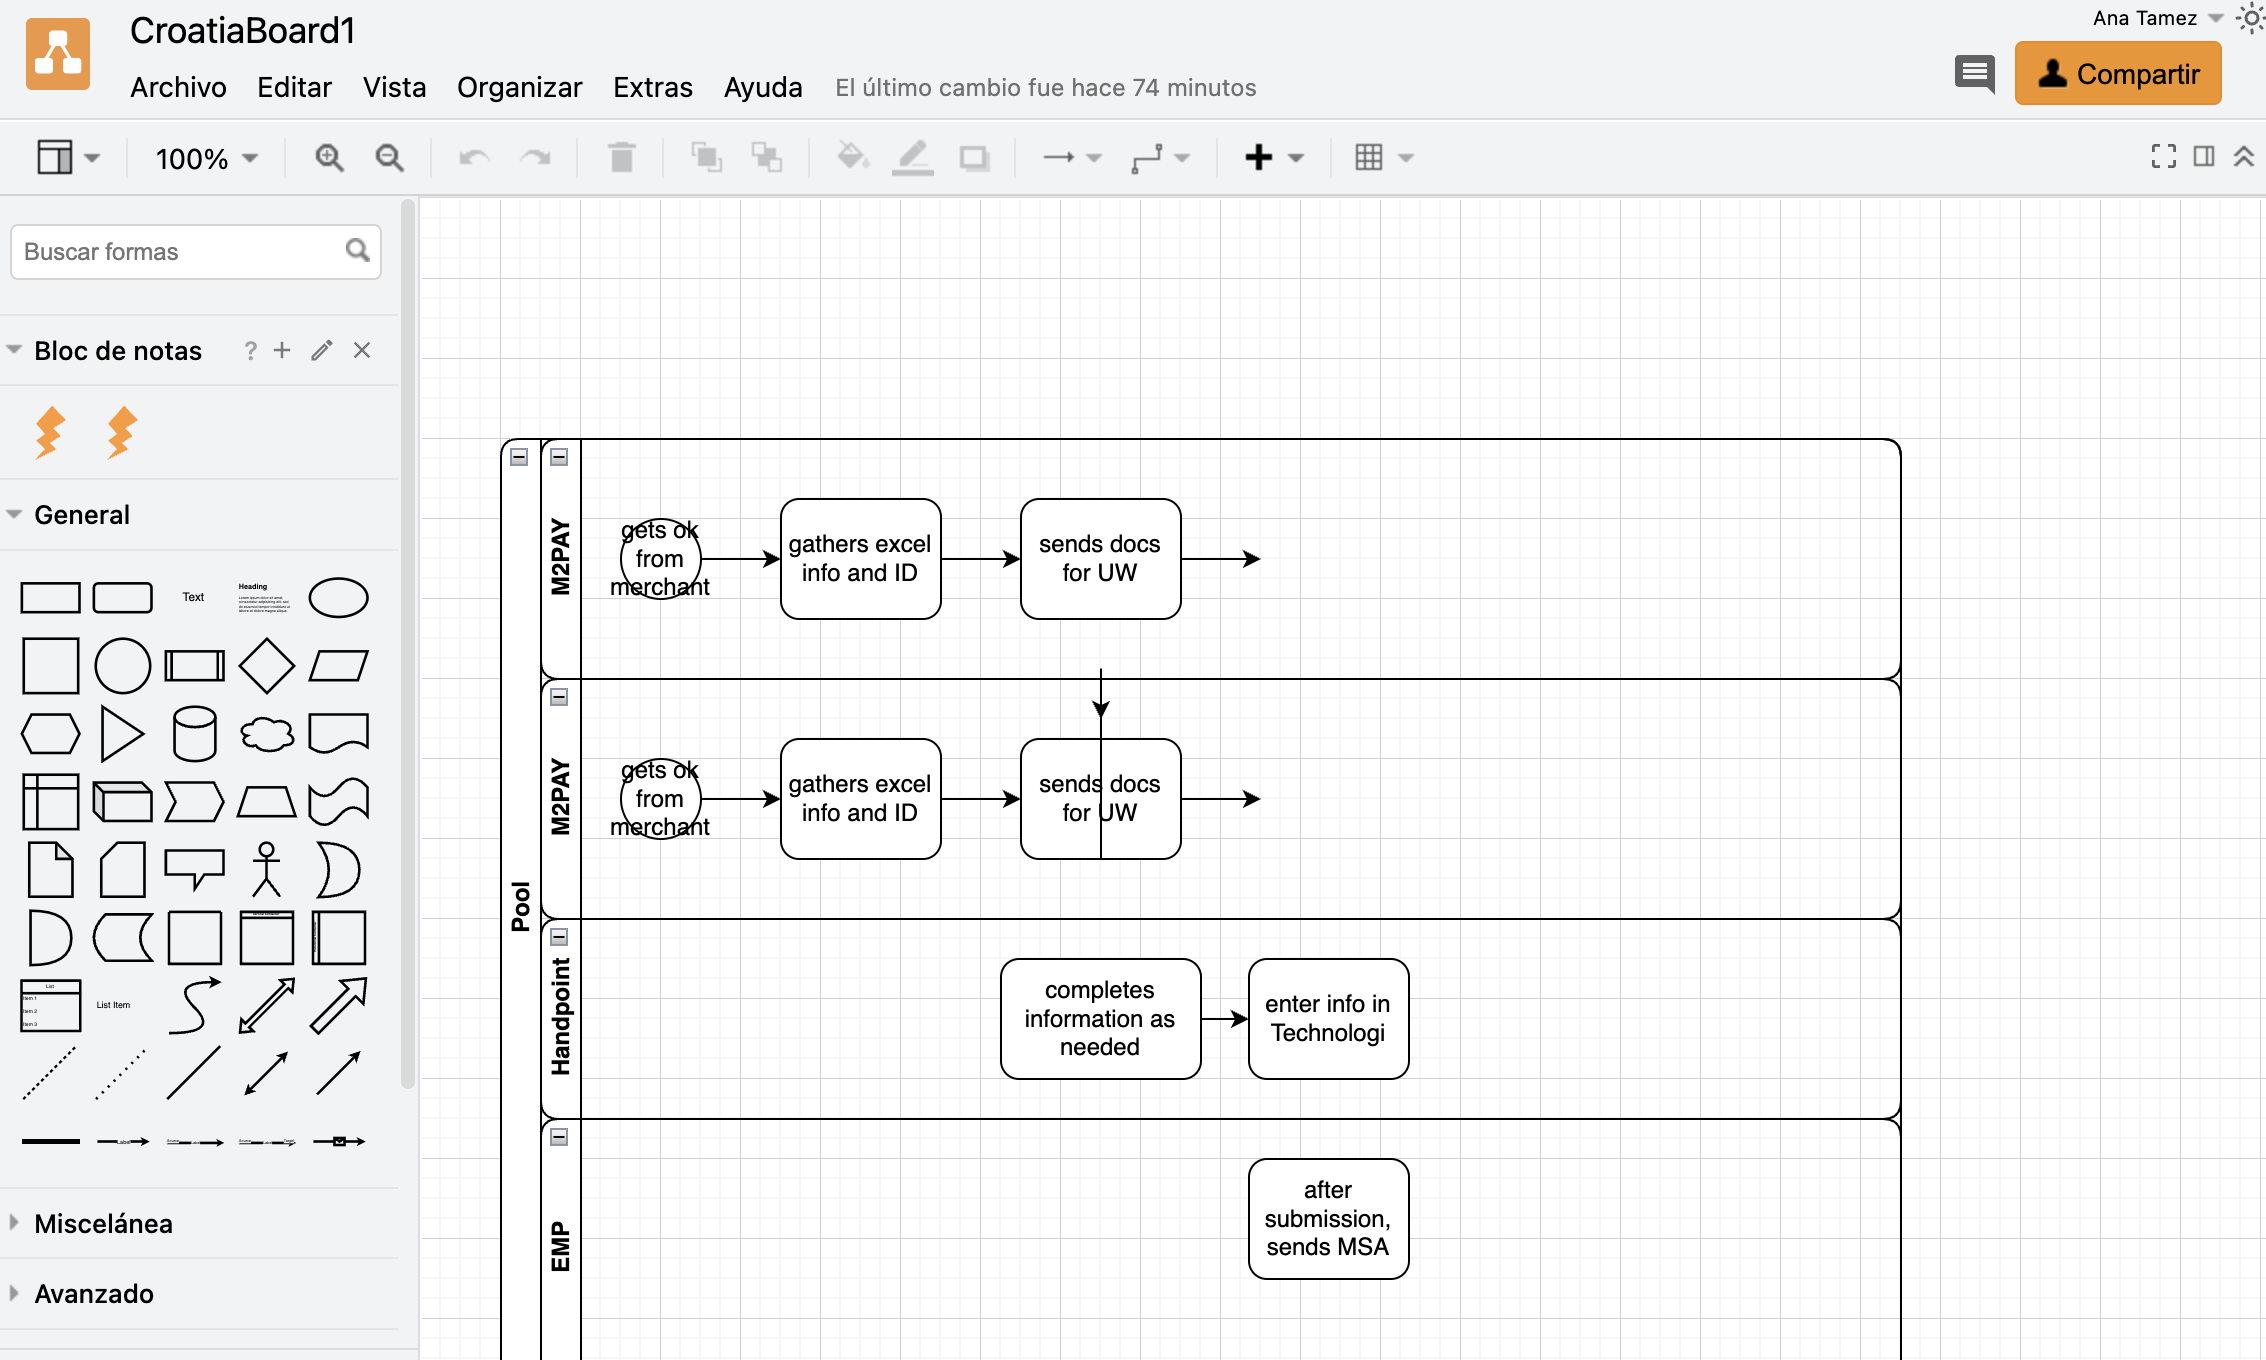Viewport: 2266px width, 1360px height.
Task: Expand the Avanzado shapes section
Action: click(93, 1294)
